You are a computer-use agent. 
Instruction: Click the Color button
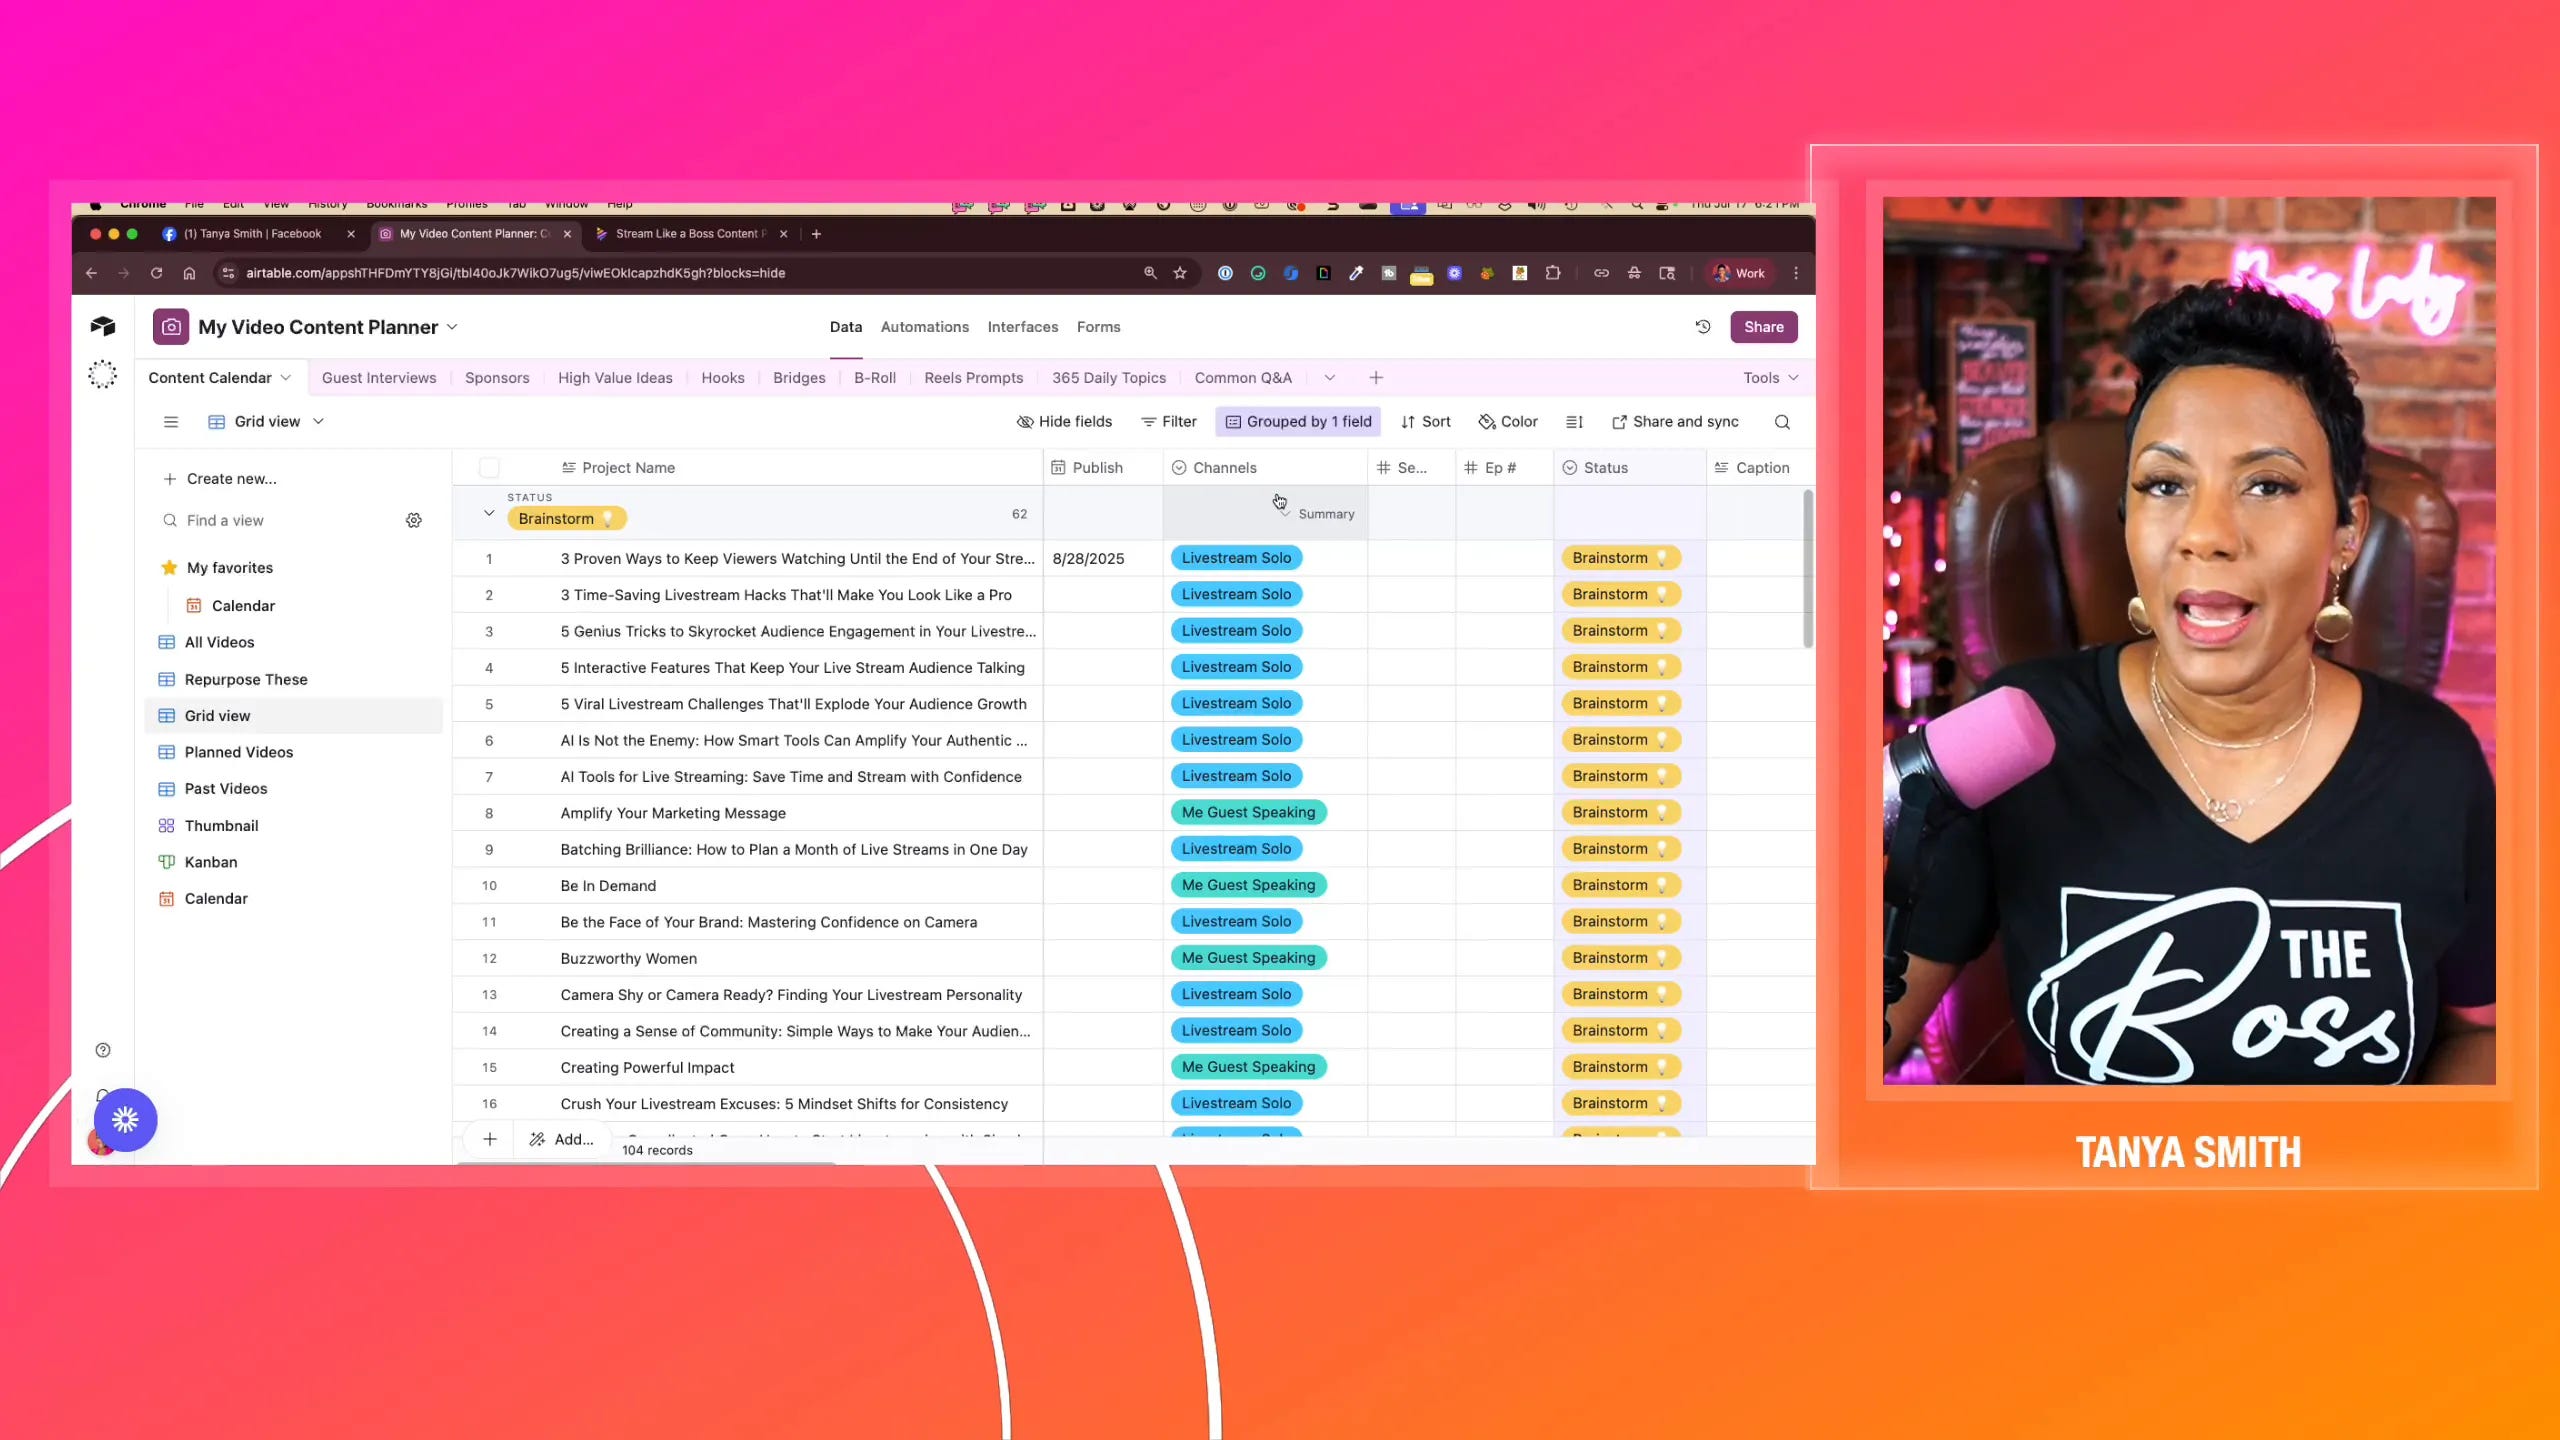(x=1508, y=422)
